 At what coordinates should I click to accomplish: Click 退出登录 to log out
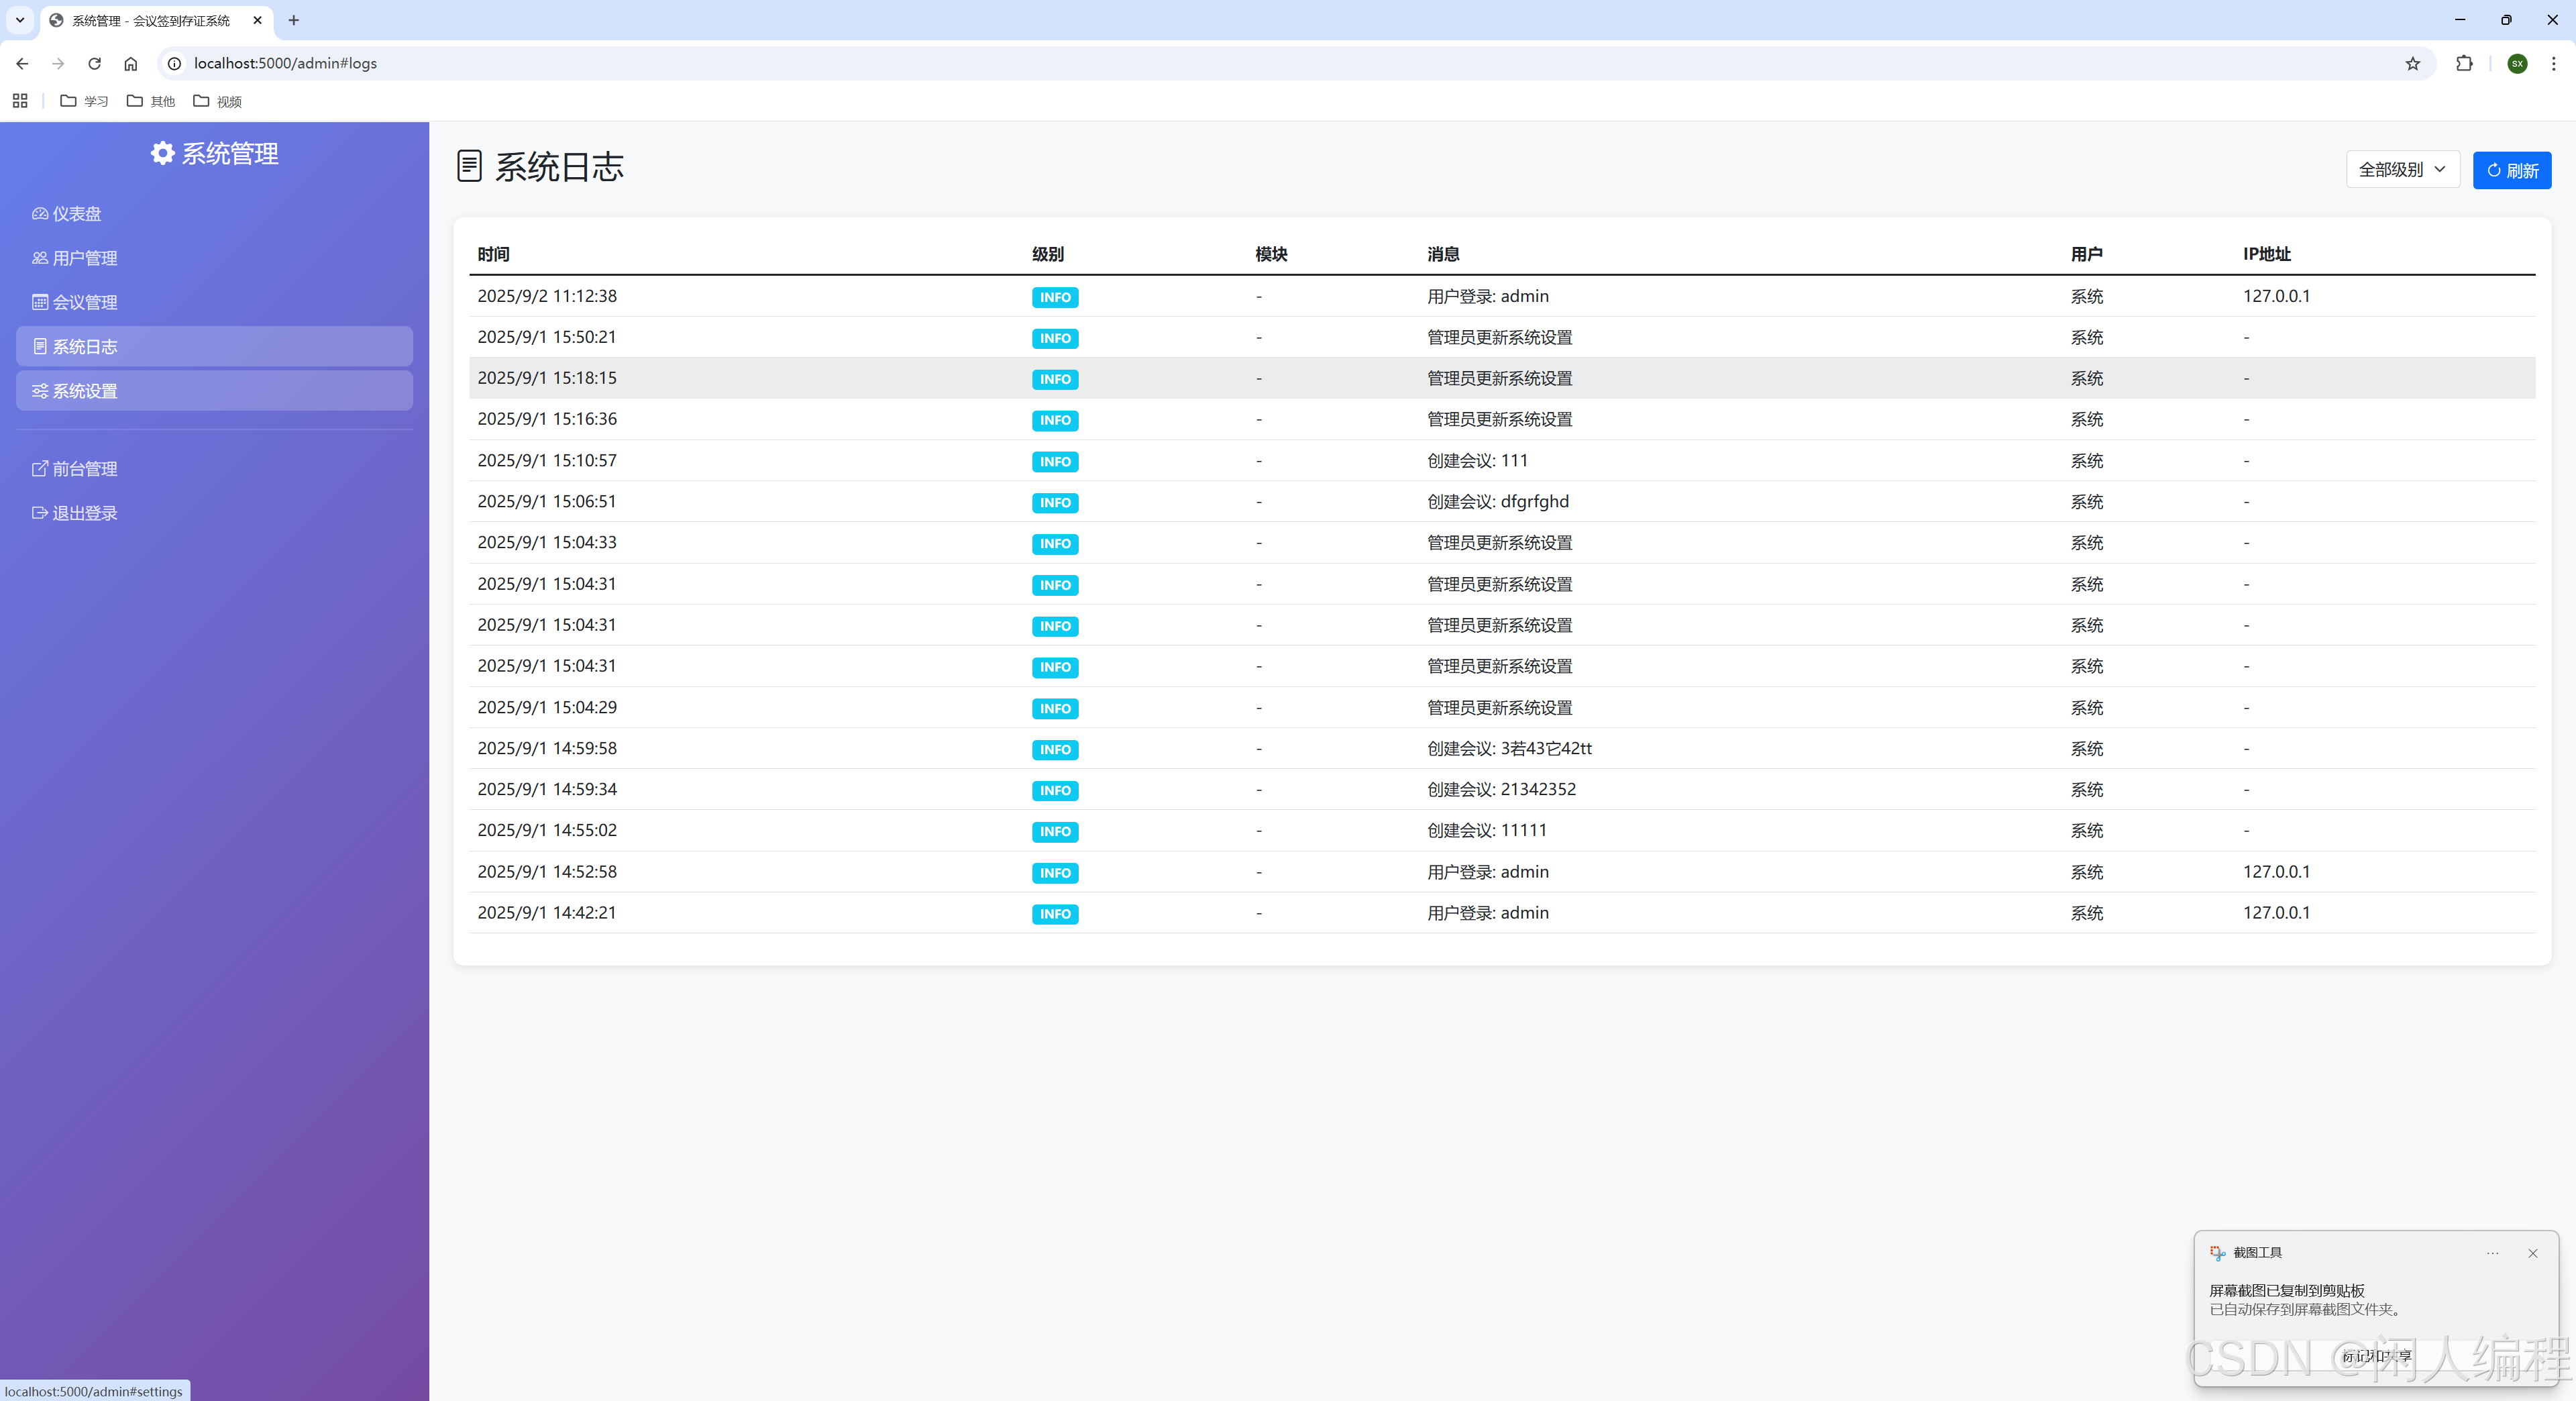(214, 513)
